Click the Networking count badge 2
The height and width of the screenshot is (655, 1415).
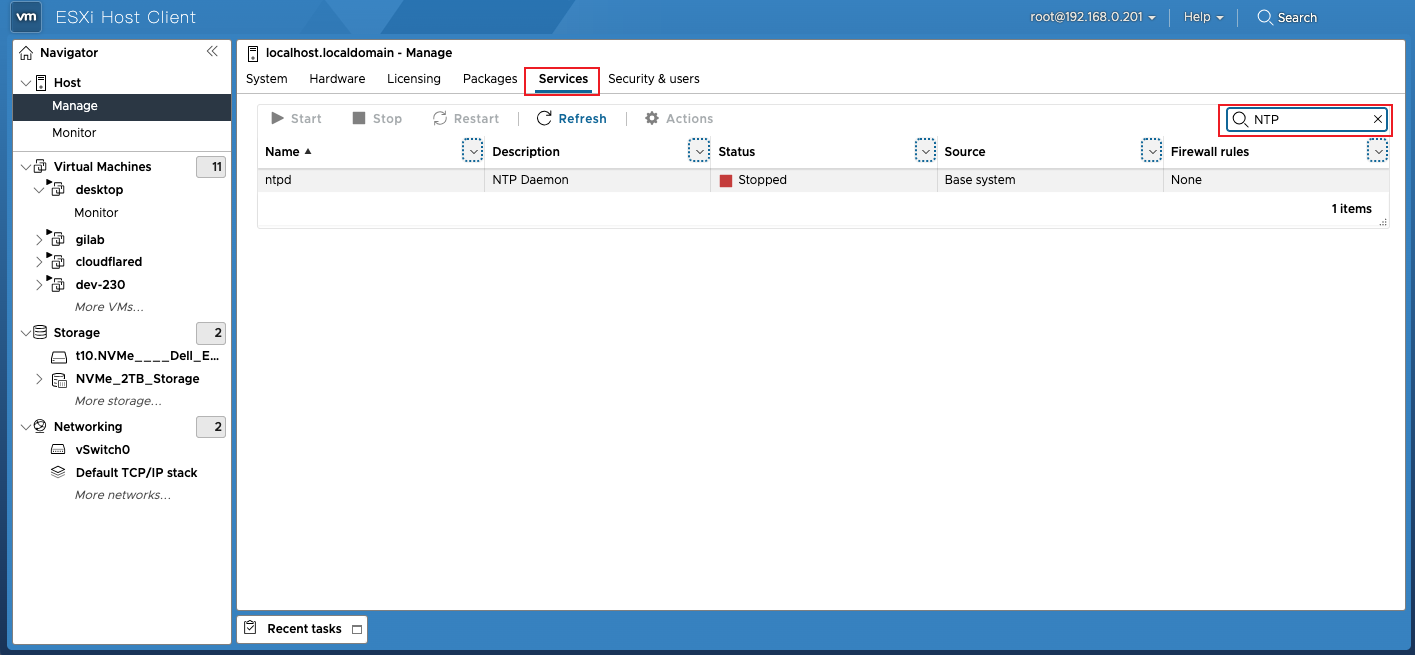coord(211,427)
